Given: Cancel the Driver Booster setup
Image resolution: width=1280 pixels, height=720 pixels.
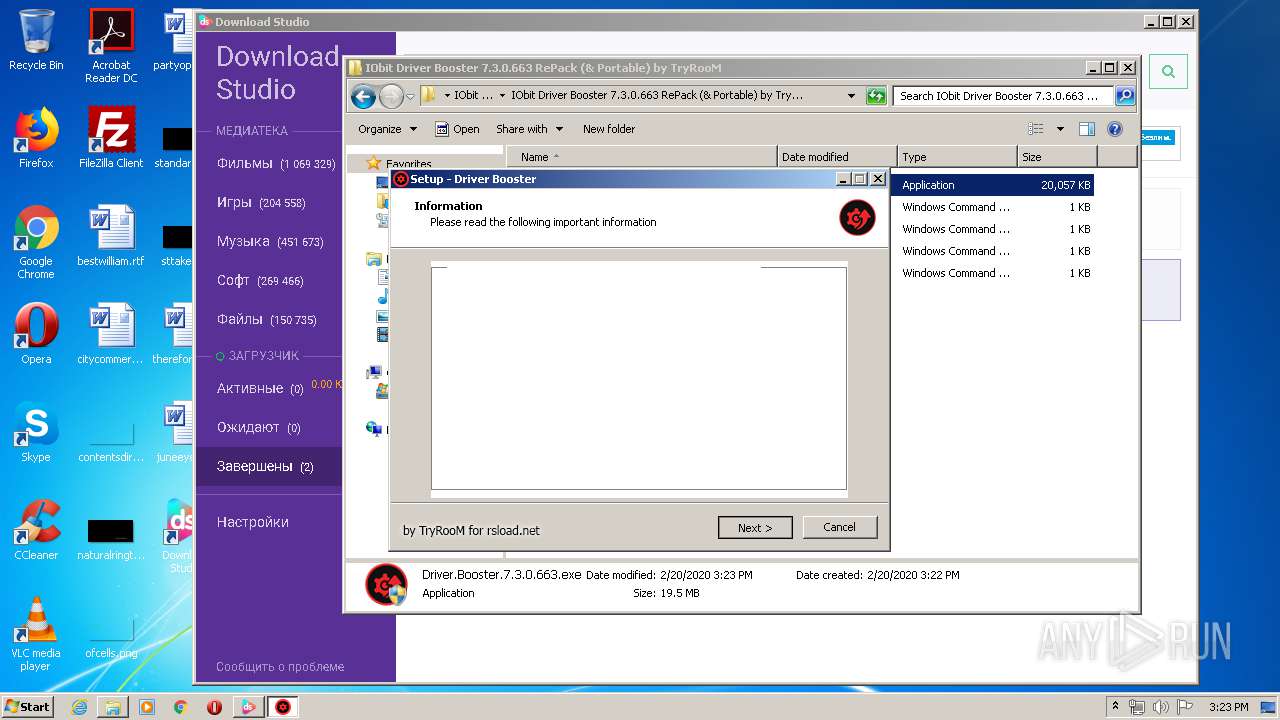Looking at the screenshot, I should [x=839, y=527].
